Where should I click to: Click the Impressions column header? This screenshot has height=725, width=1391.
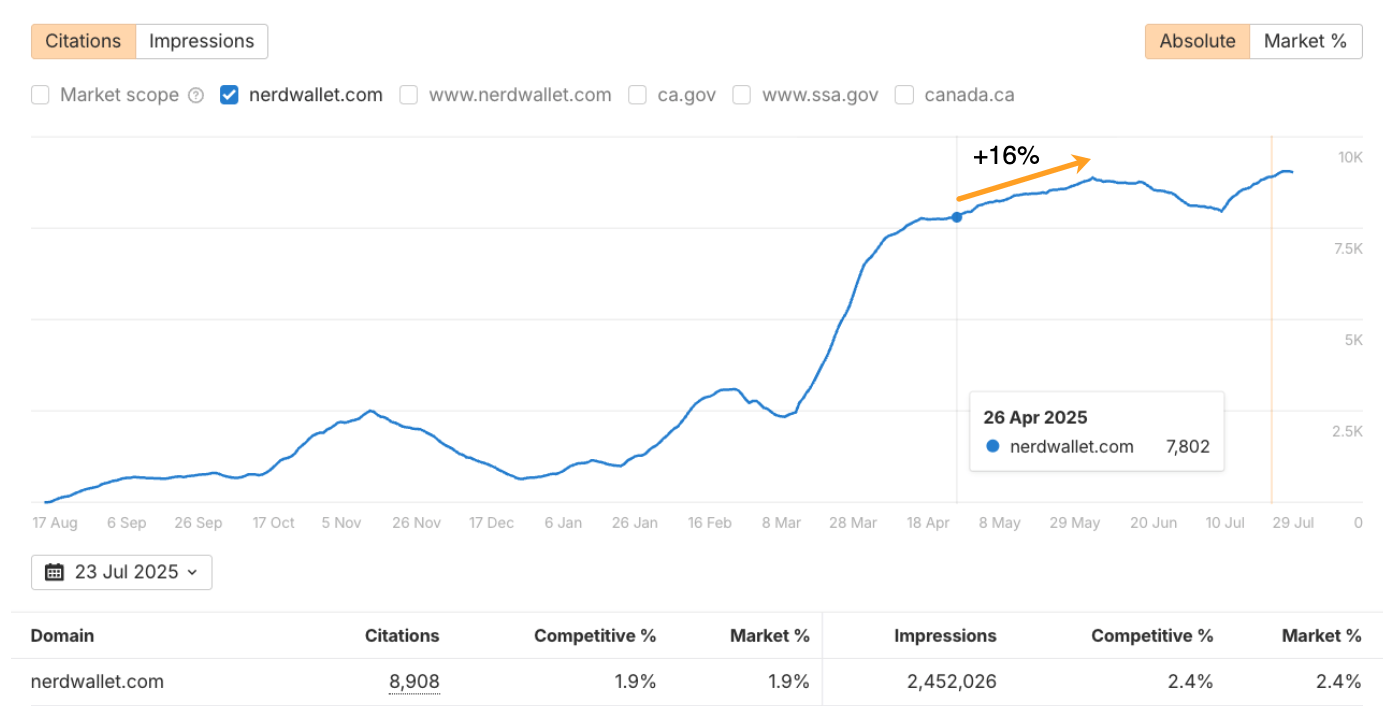[x=946, y=636]
